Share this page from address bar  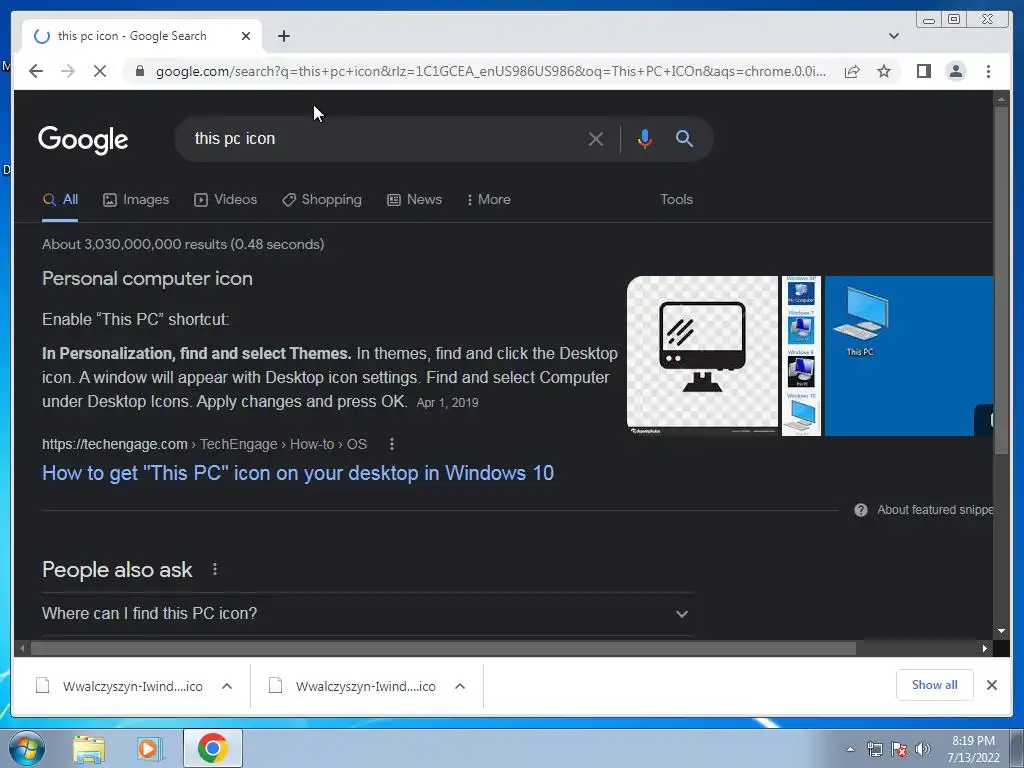[x=852, y=71]
